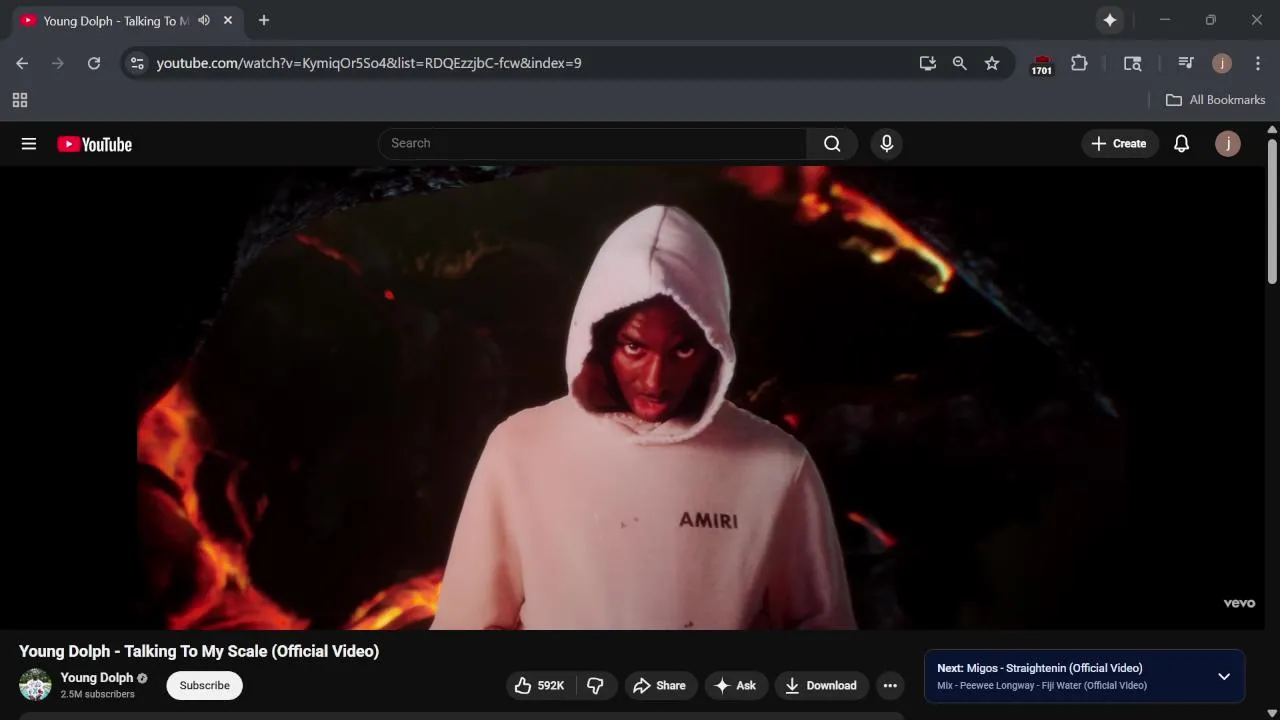This screenshot has height=720, width=1280.
Task: Start voice search with microphone icon
Action: click(x=886, y=143)
